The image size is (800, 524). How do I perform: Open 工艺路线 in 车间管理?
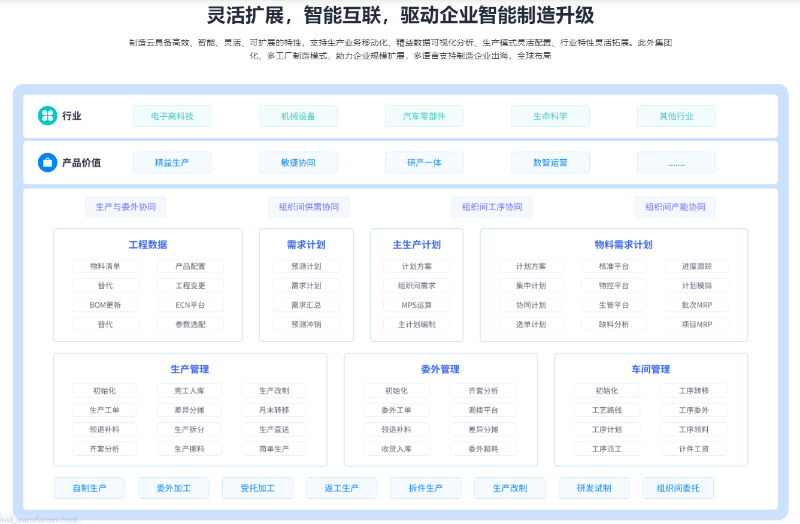click(607, 410)
